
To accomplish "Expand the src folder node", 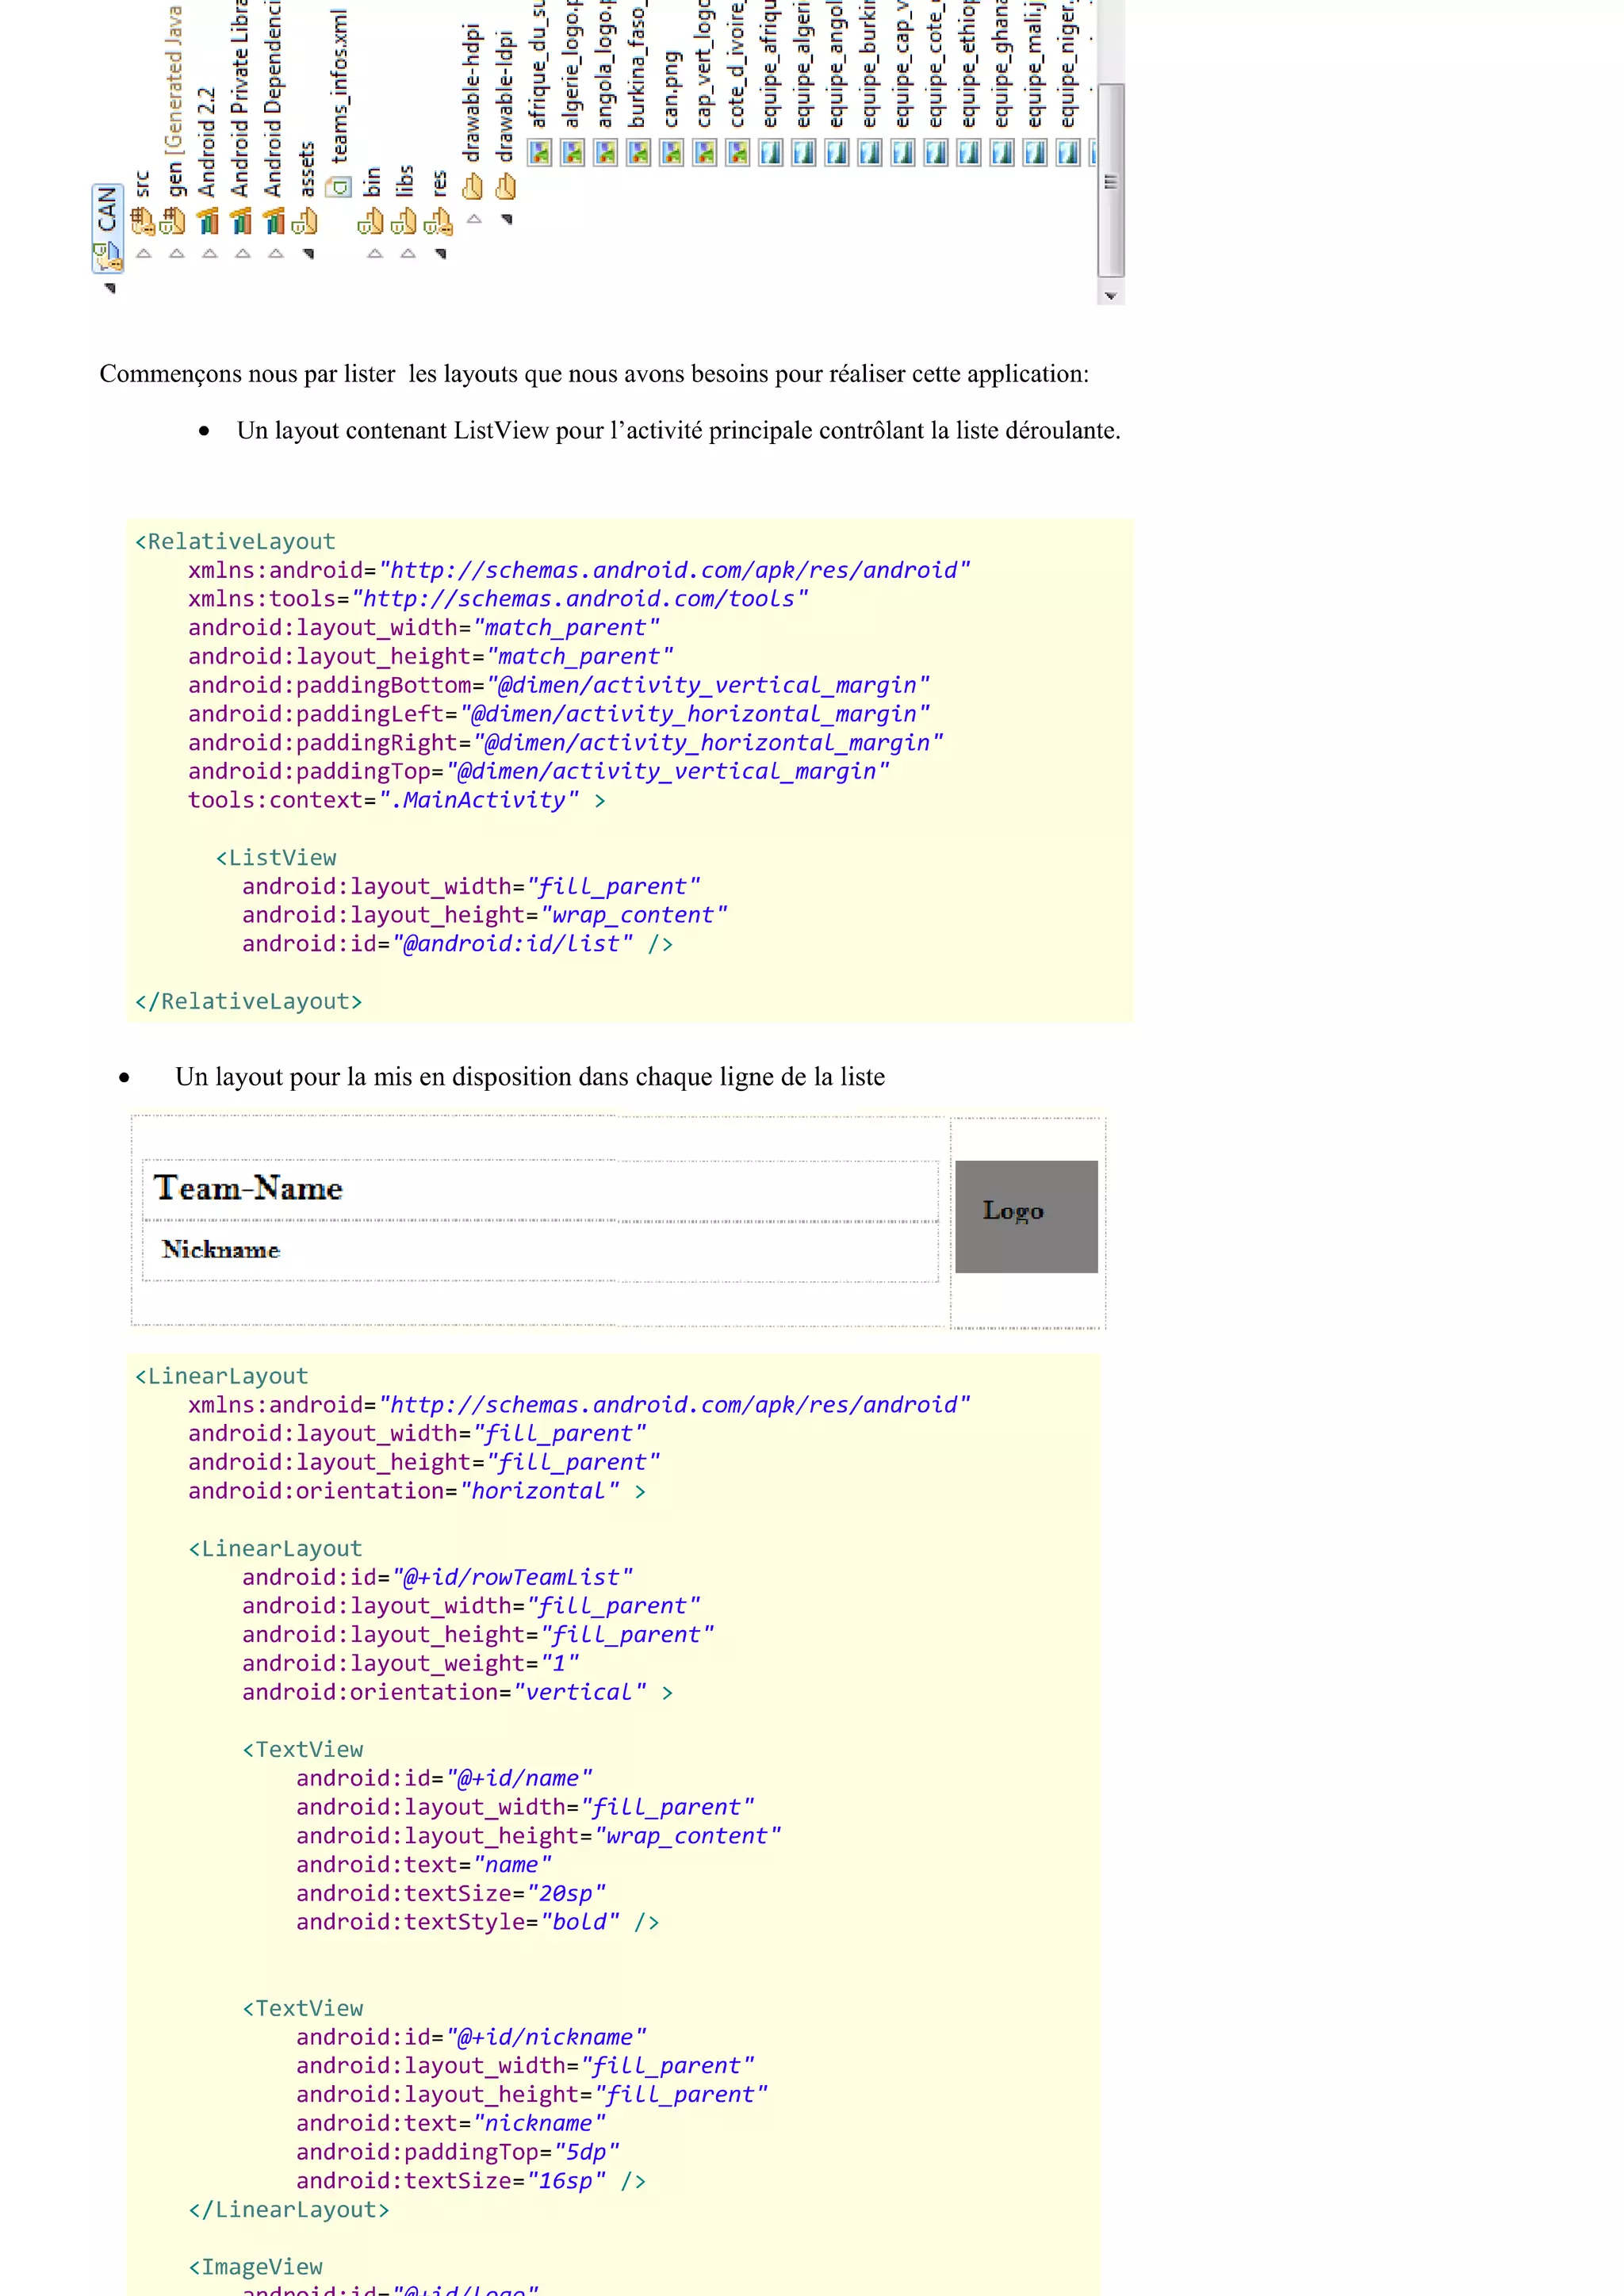I will coord(144,254).
